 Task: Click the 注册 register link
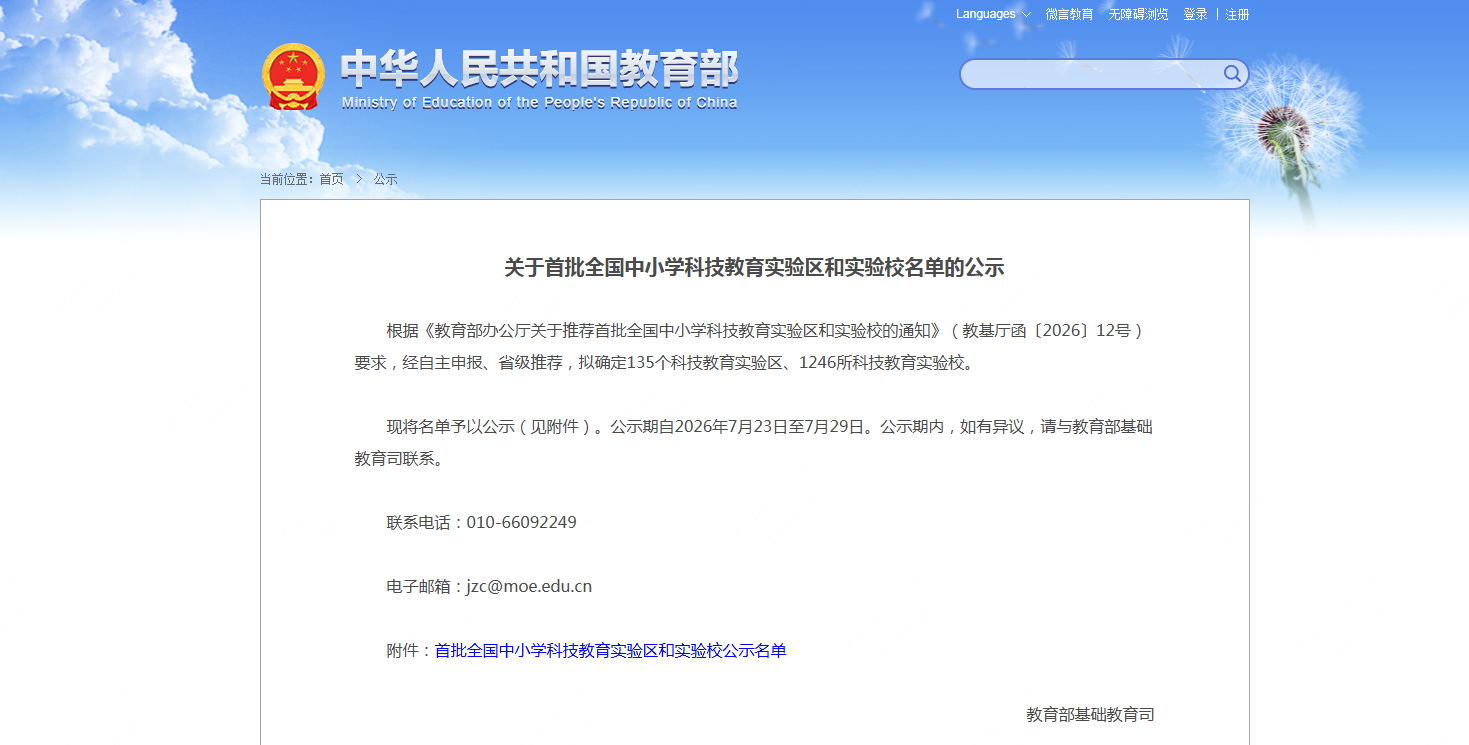point(1238,14)
